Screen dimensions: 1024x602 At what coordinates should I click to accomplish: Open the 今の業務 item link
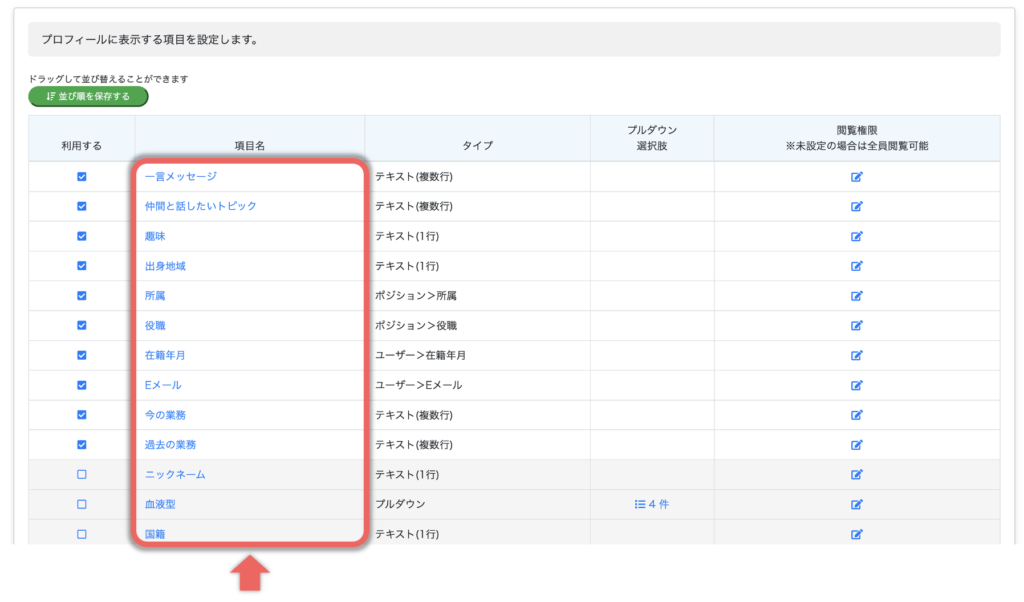(165, 415)
